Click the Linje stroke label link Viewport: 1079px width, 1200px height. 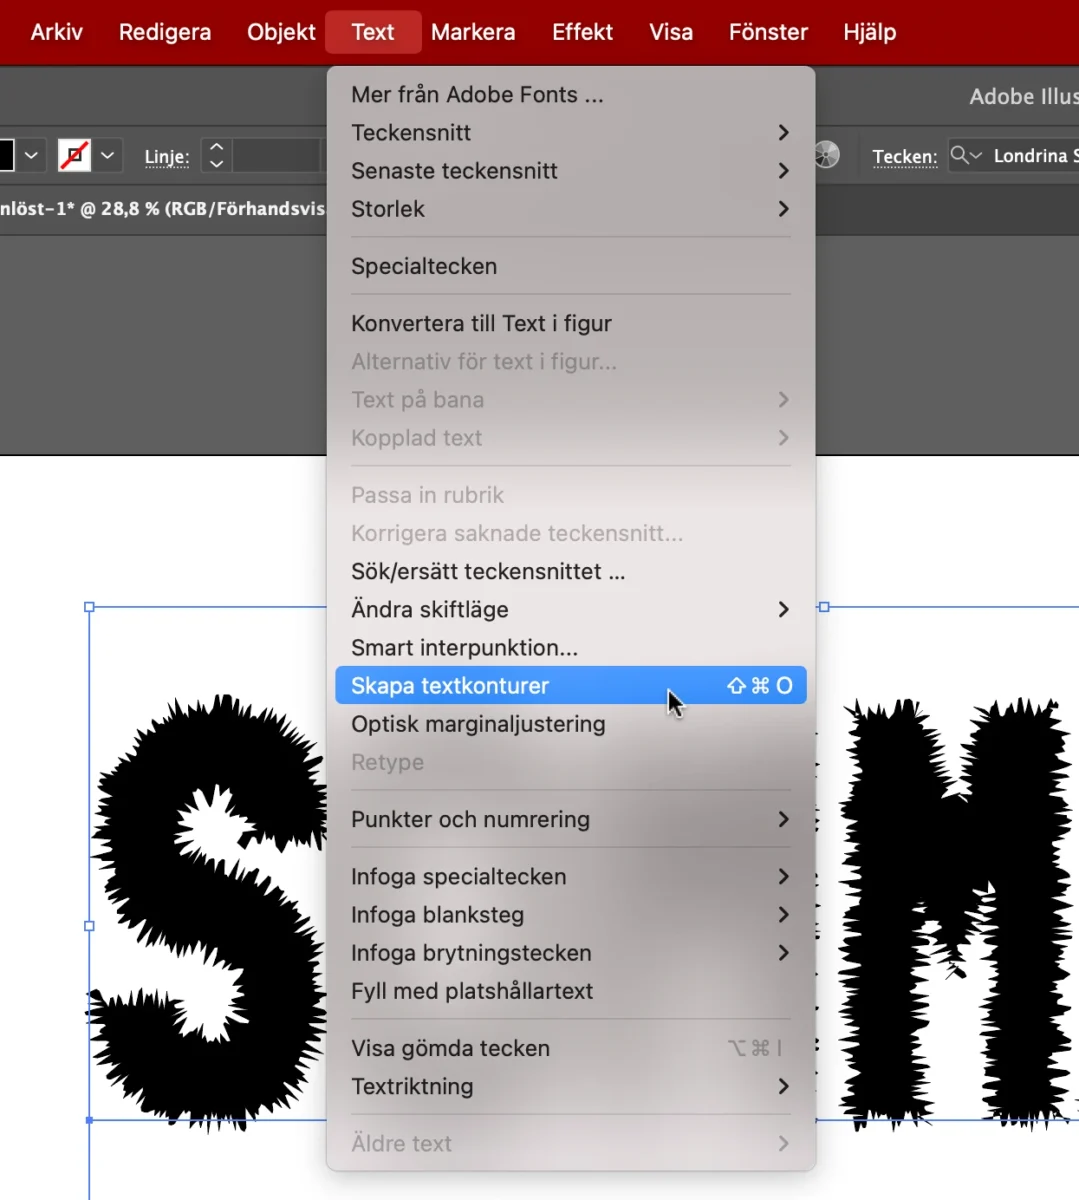(167, 157)
